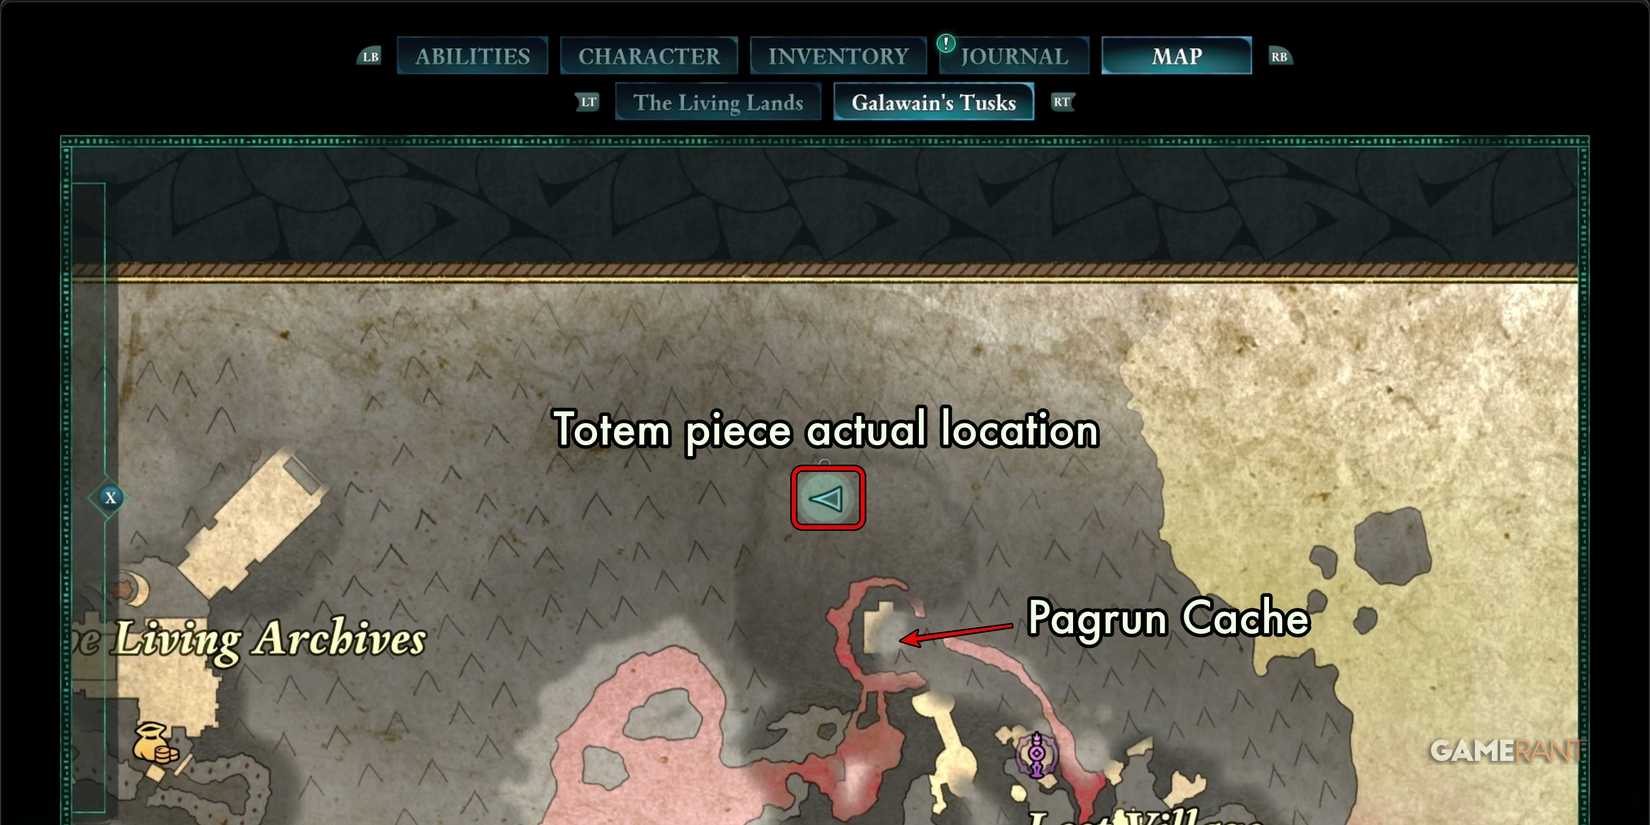This screenshot has height=825, width=1650.
Task: Click the Journal exclamation notification badge
Action: [946, 43]
